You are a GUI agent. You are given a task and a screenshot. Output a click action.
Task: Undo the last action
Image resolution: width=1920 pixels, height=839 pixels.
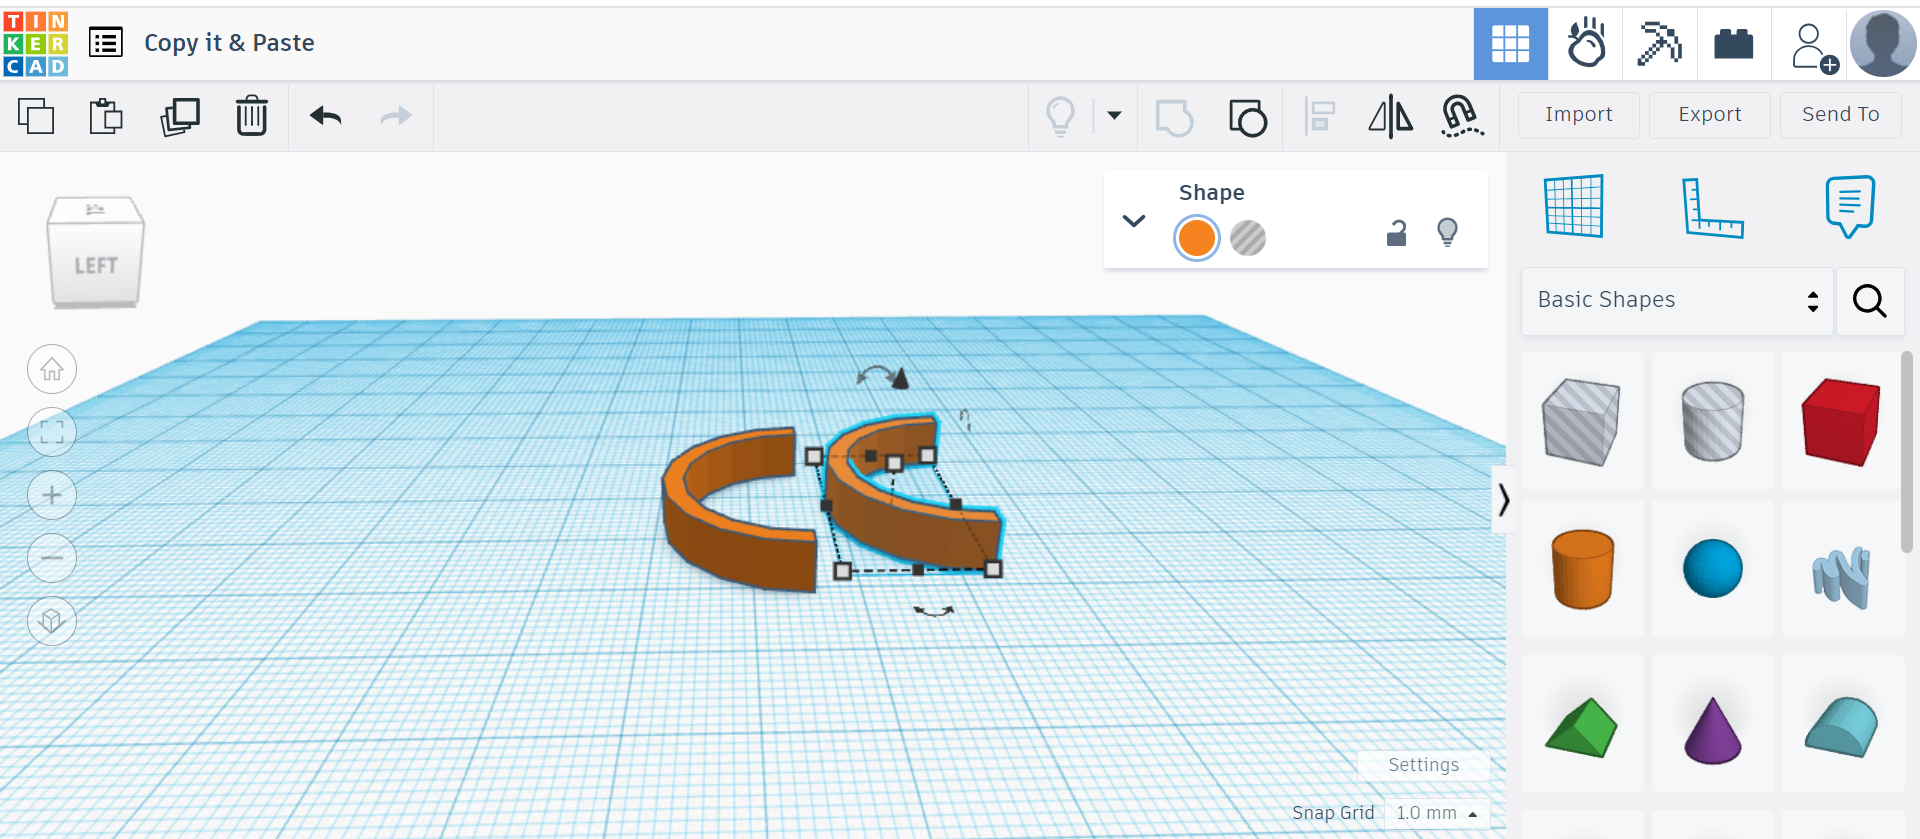[326, 116]
